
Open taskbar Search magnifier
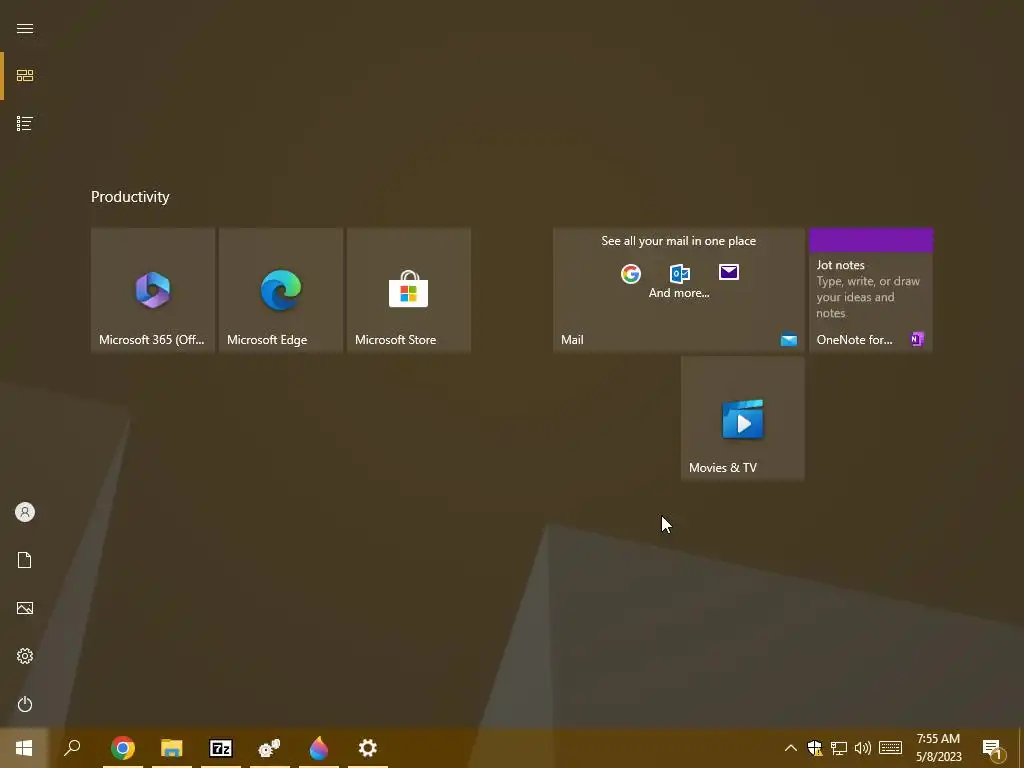pos(72,748)
